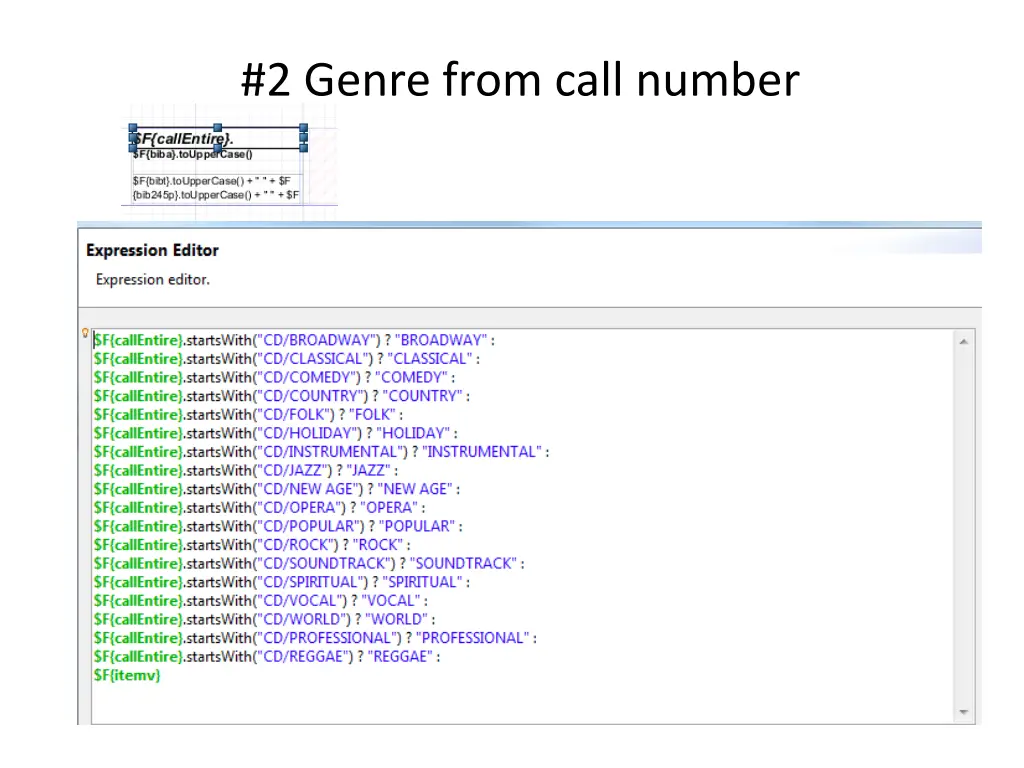1024x768 pixels.
Task: Select the $F{bibt}.toUpperCase() multi-line field
Action: pyautogui.click(x=215, y=187)
